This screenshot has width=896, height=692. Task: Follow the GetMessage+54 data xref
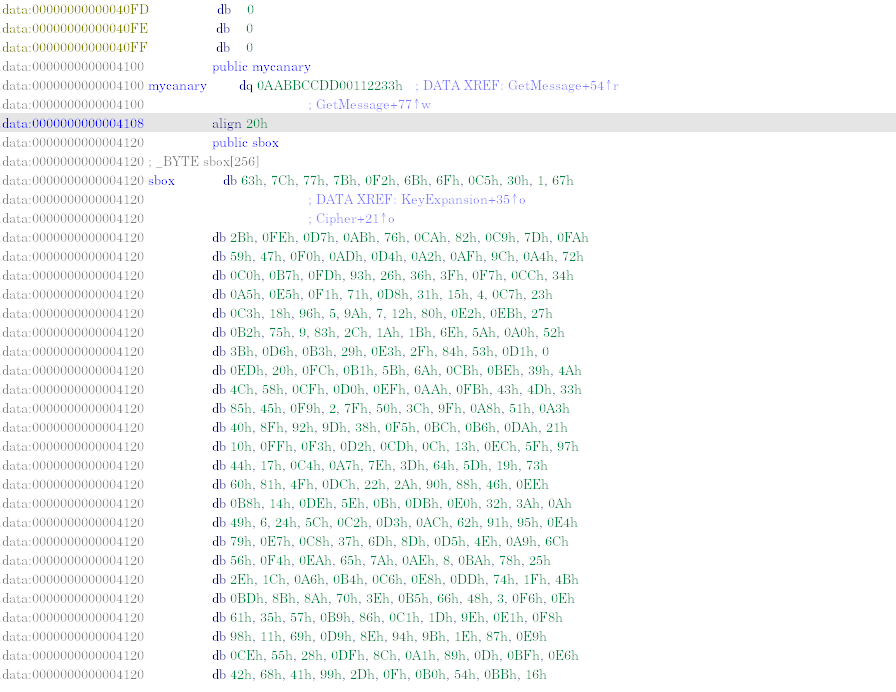[x=563, y=86]
